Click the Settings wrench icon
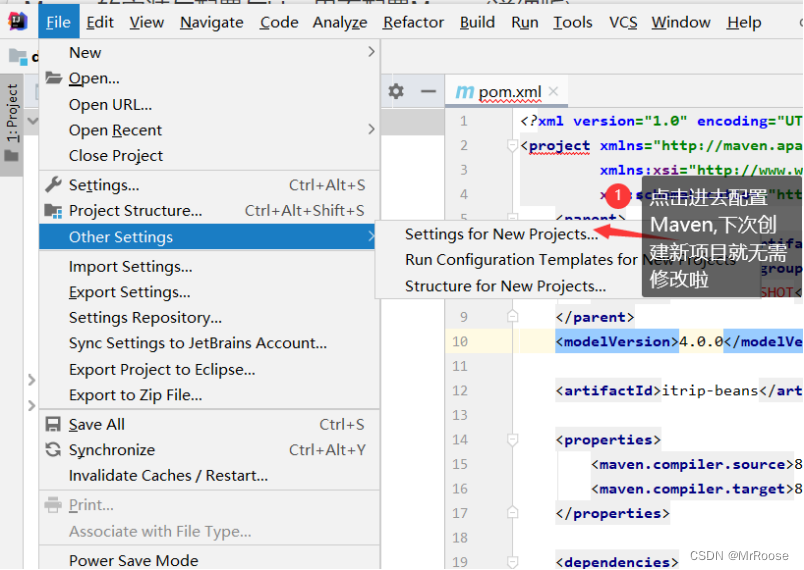Viewport: 804px width, 570px height. (53, 185)
